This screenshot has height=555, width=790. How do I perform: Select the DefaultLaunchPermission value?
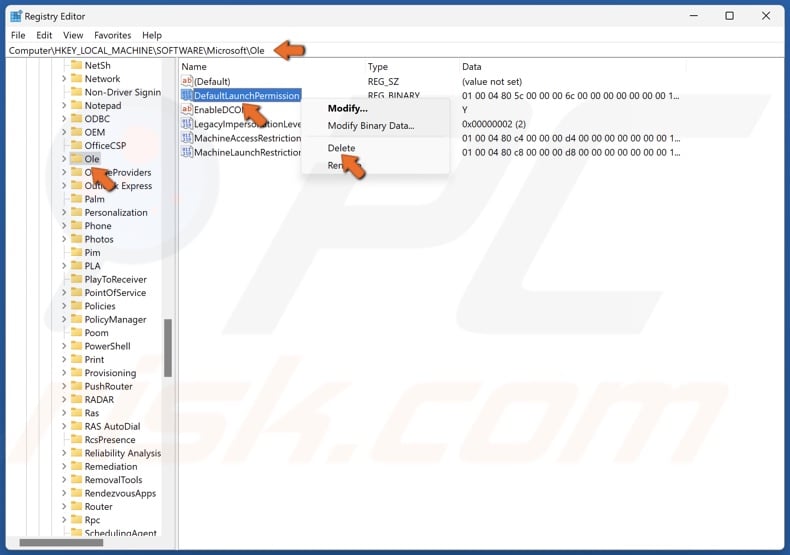pyautogui.click(x=246, y=95)
